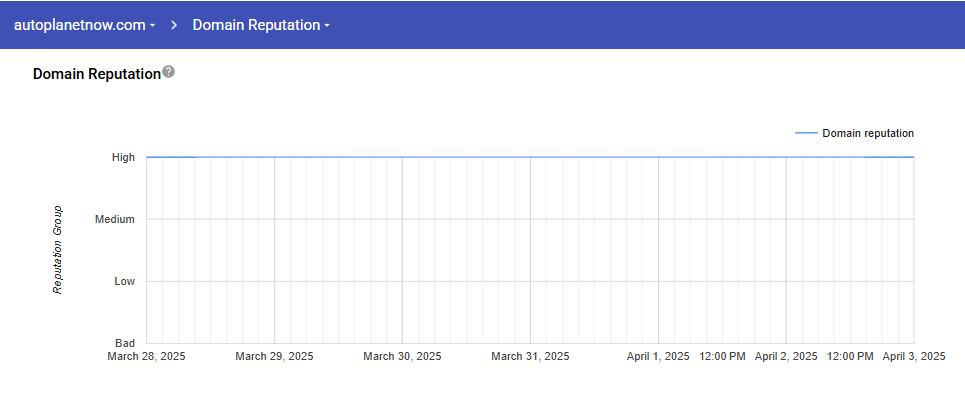The width and height of the screenshot is (965, 407).
Task: Select the 'Domain reputation' legend label
Action: click(x=867, y=133)
